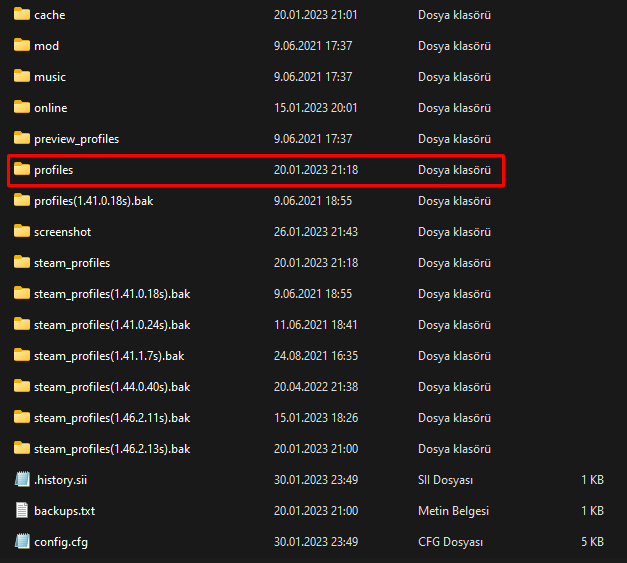Click the steam_profiles(1.41.1.7s).bak folder icon
Screen dimensions: 627x563
[22, 355]
